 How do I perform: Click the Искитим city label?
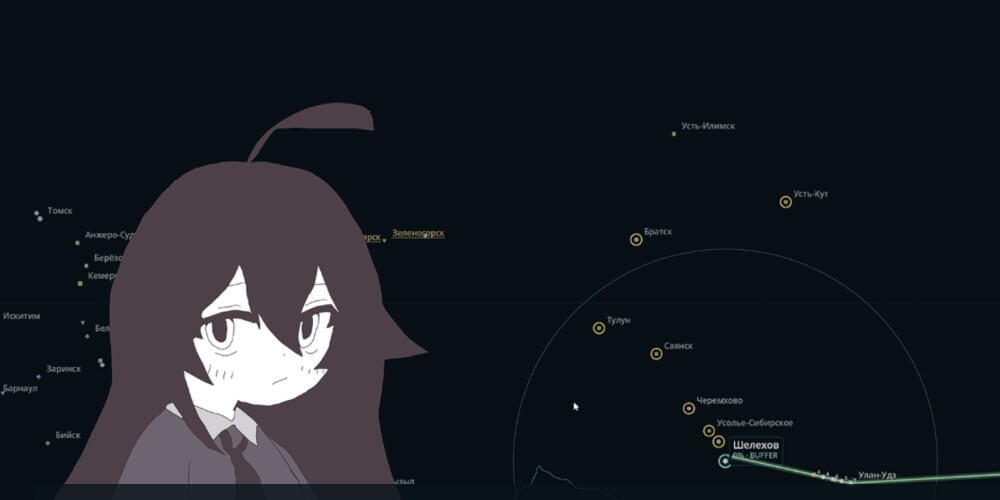coord(22,316)
